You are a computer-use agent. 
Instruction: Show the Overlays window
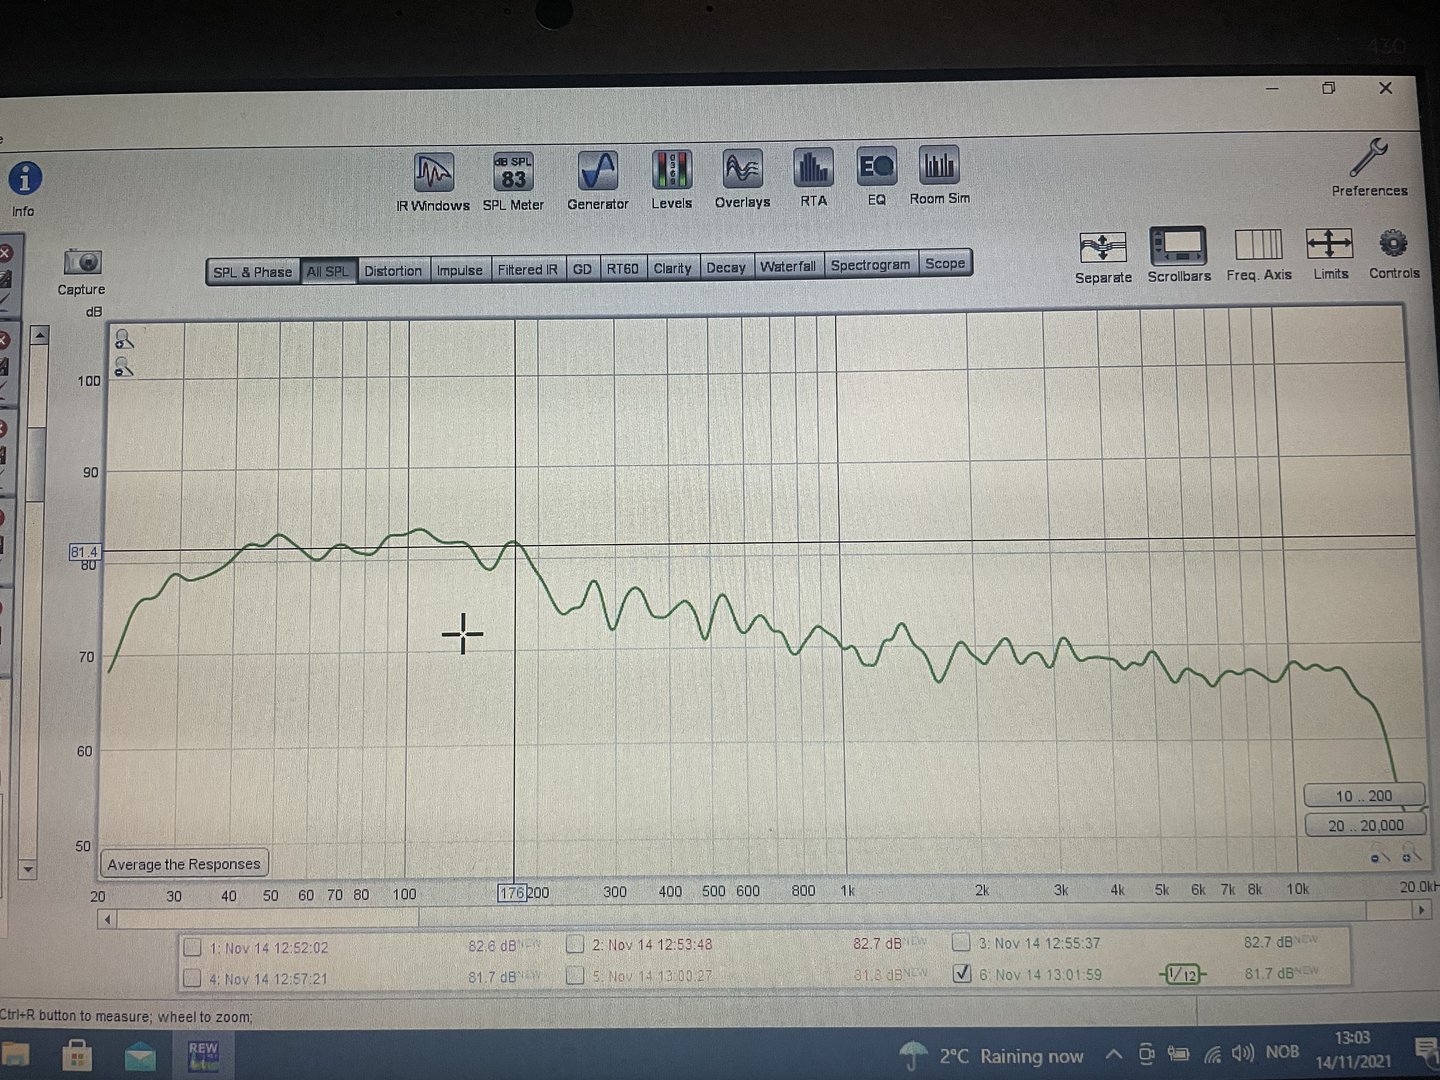[x=742, y=178]
